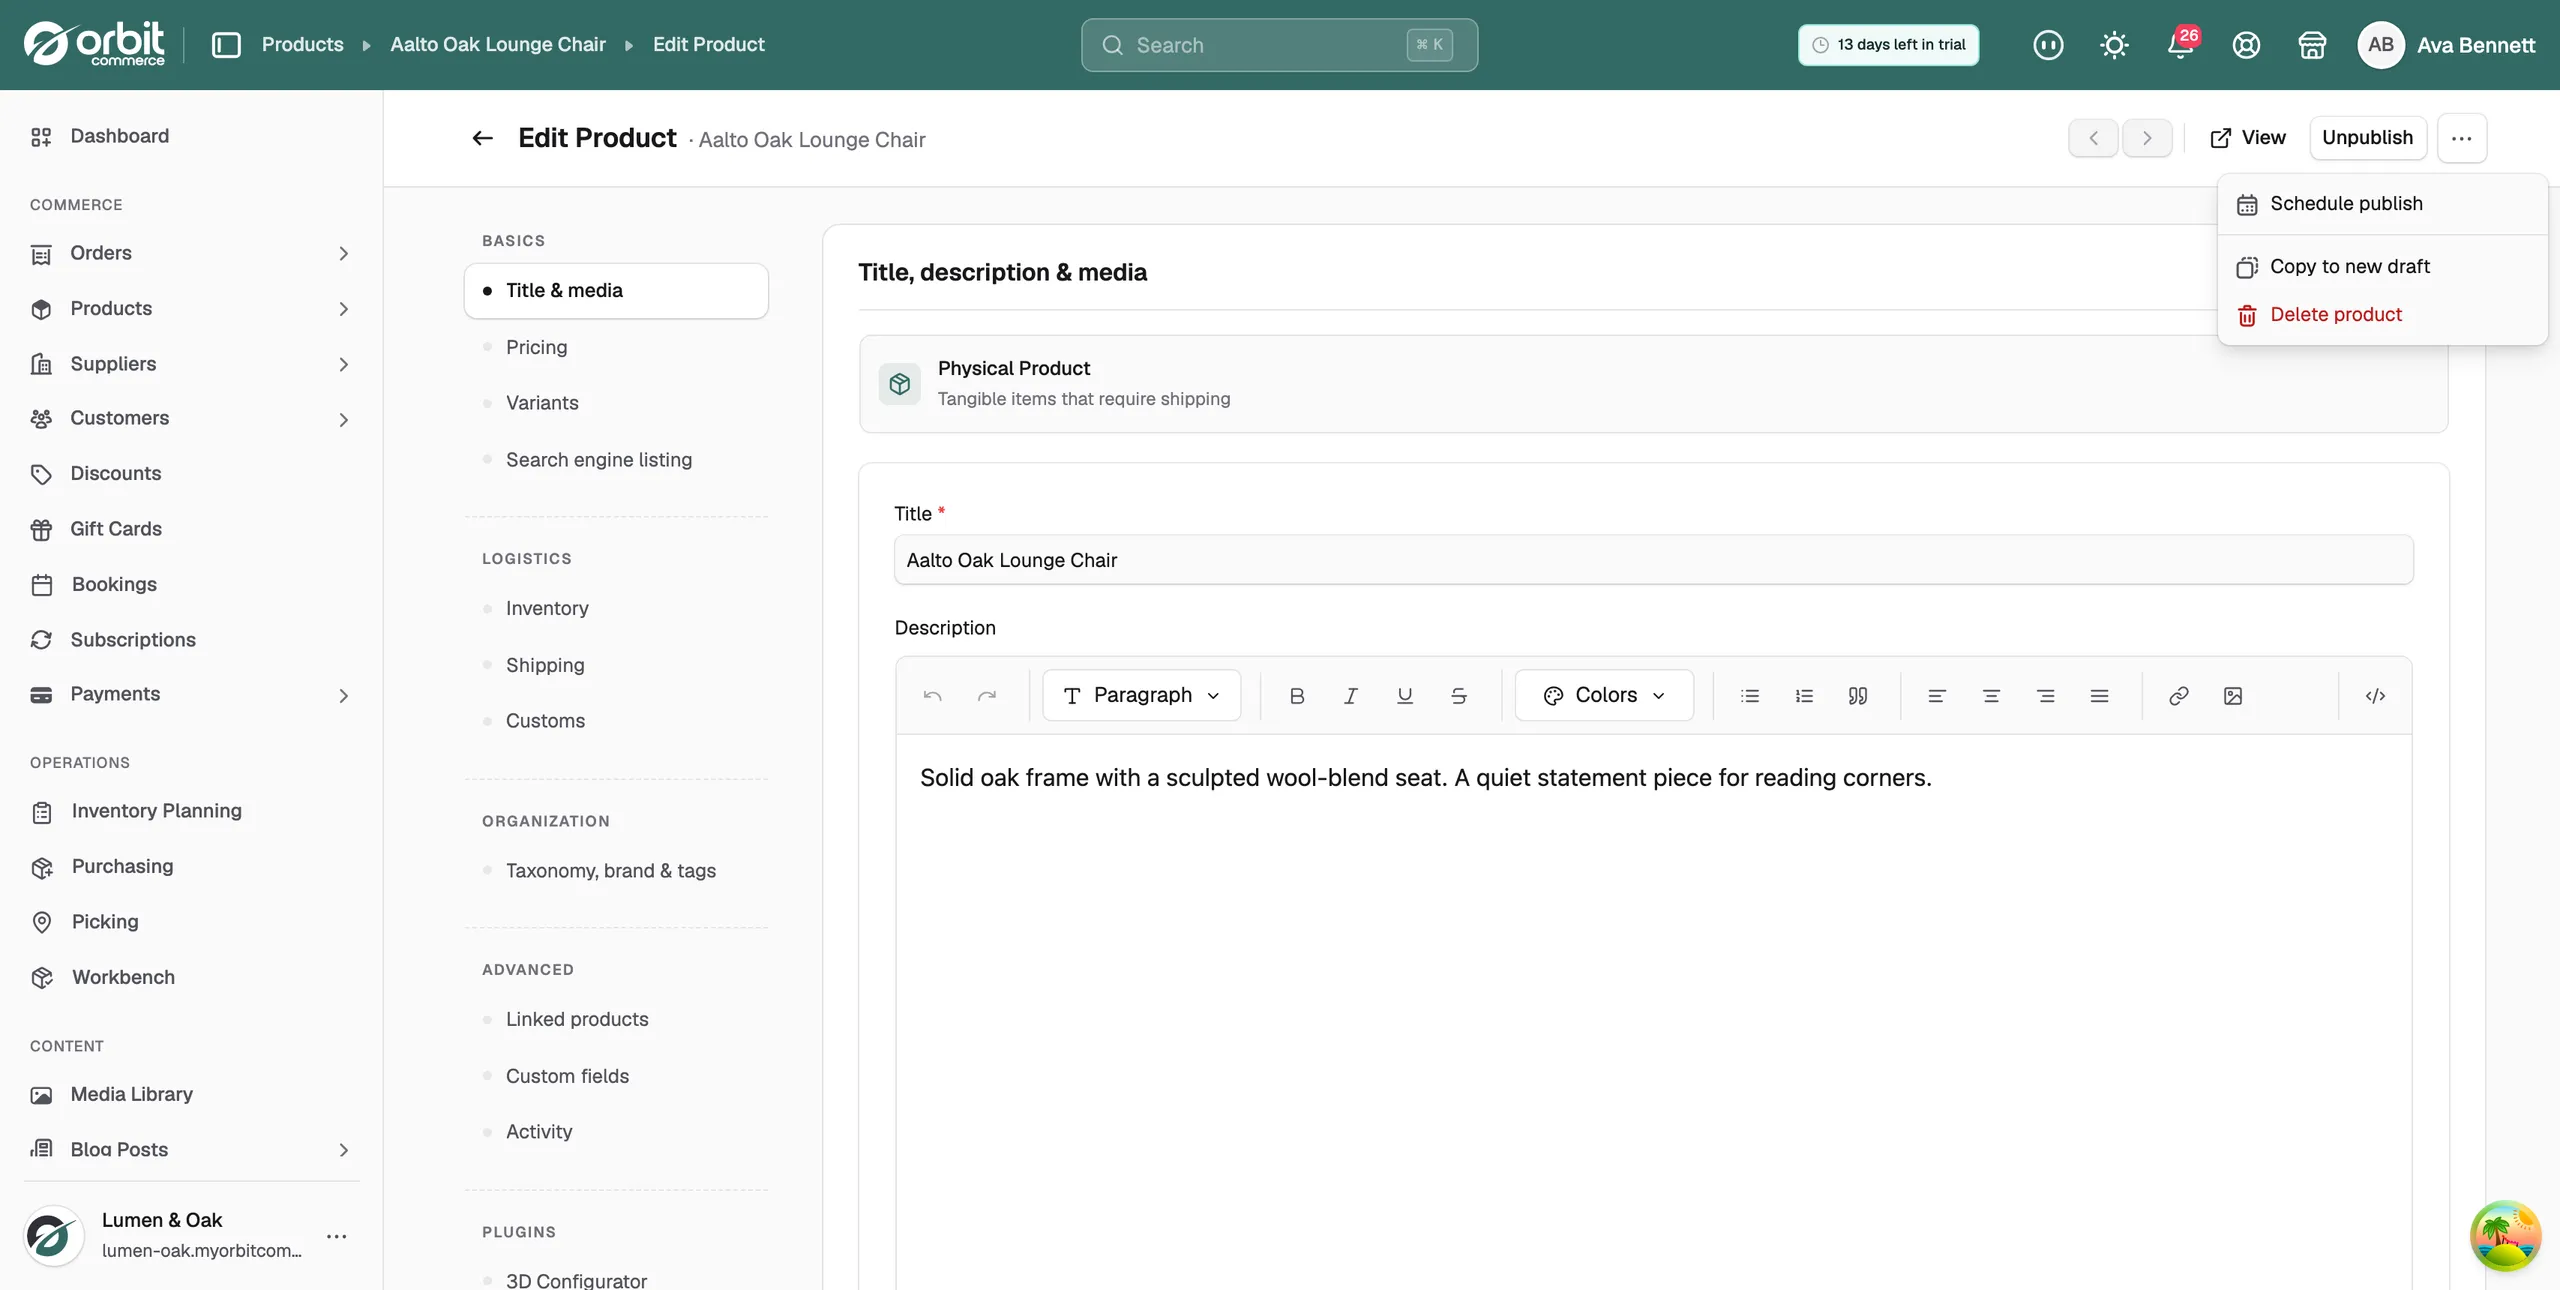Toggle light/dark theme sun icon
The width and height of the screenshot is (2560, 1290).
click(2114, 45)
